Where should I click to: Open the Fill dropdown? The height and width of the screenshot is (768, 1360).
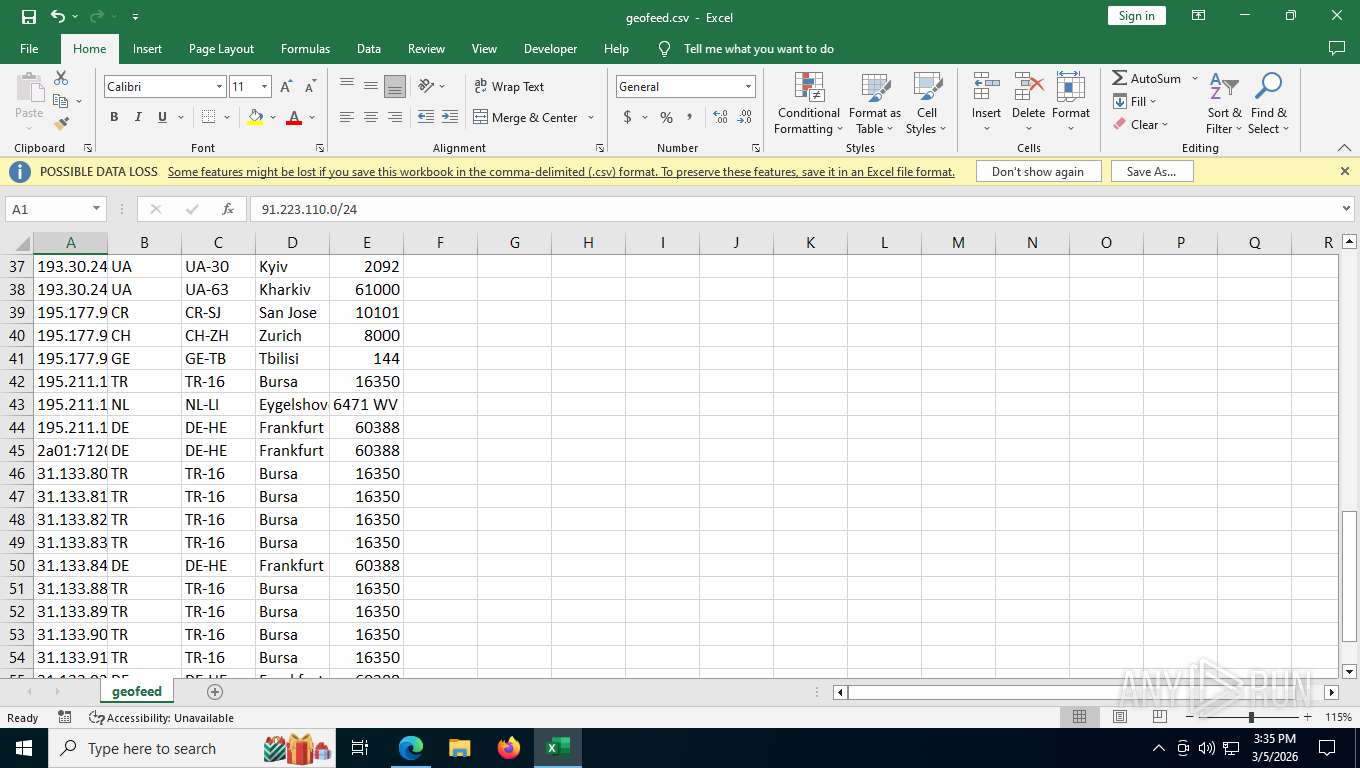1134,101
